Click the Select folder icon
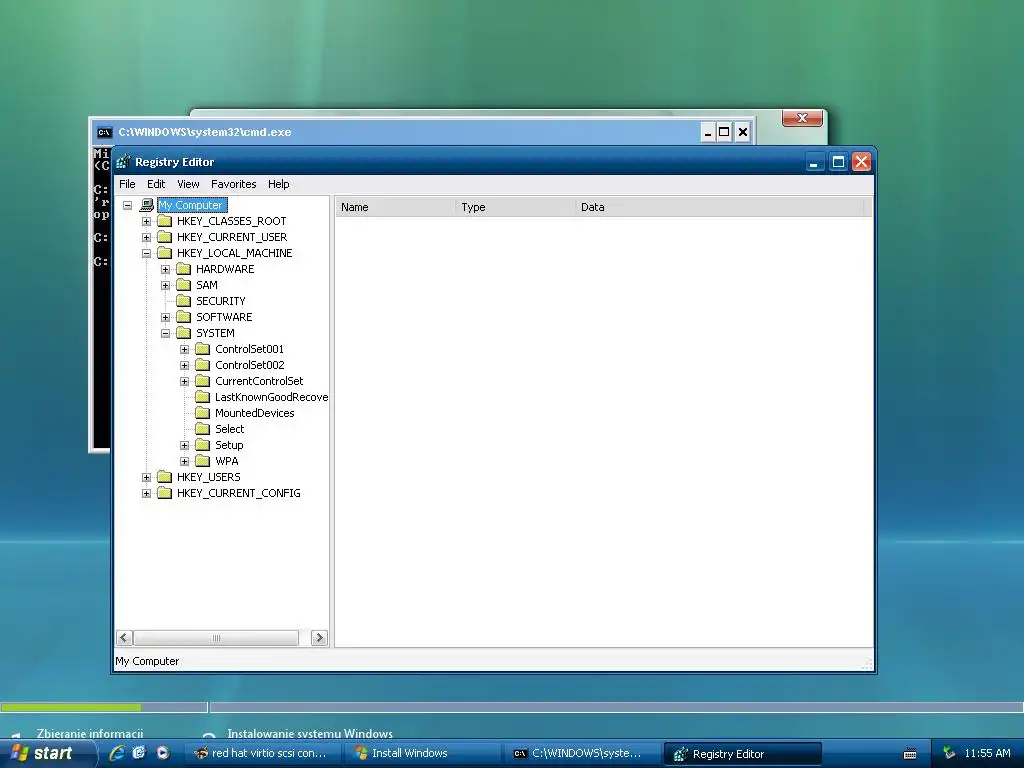Screen dimensions: 1024x768 pos(202,429)
